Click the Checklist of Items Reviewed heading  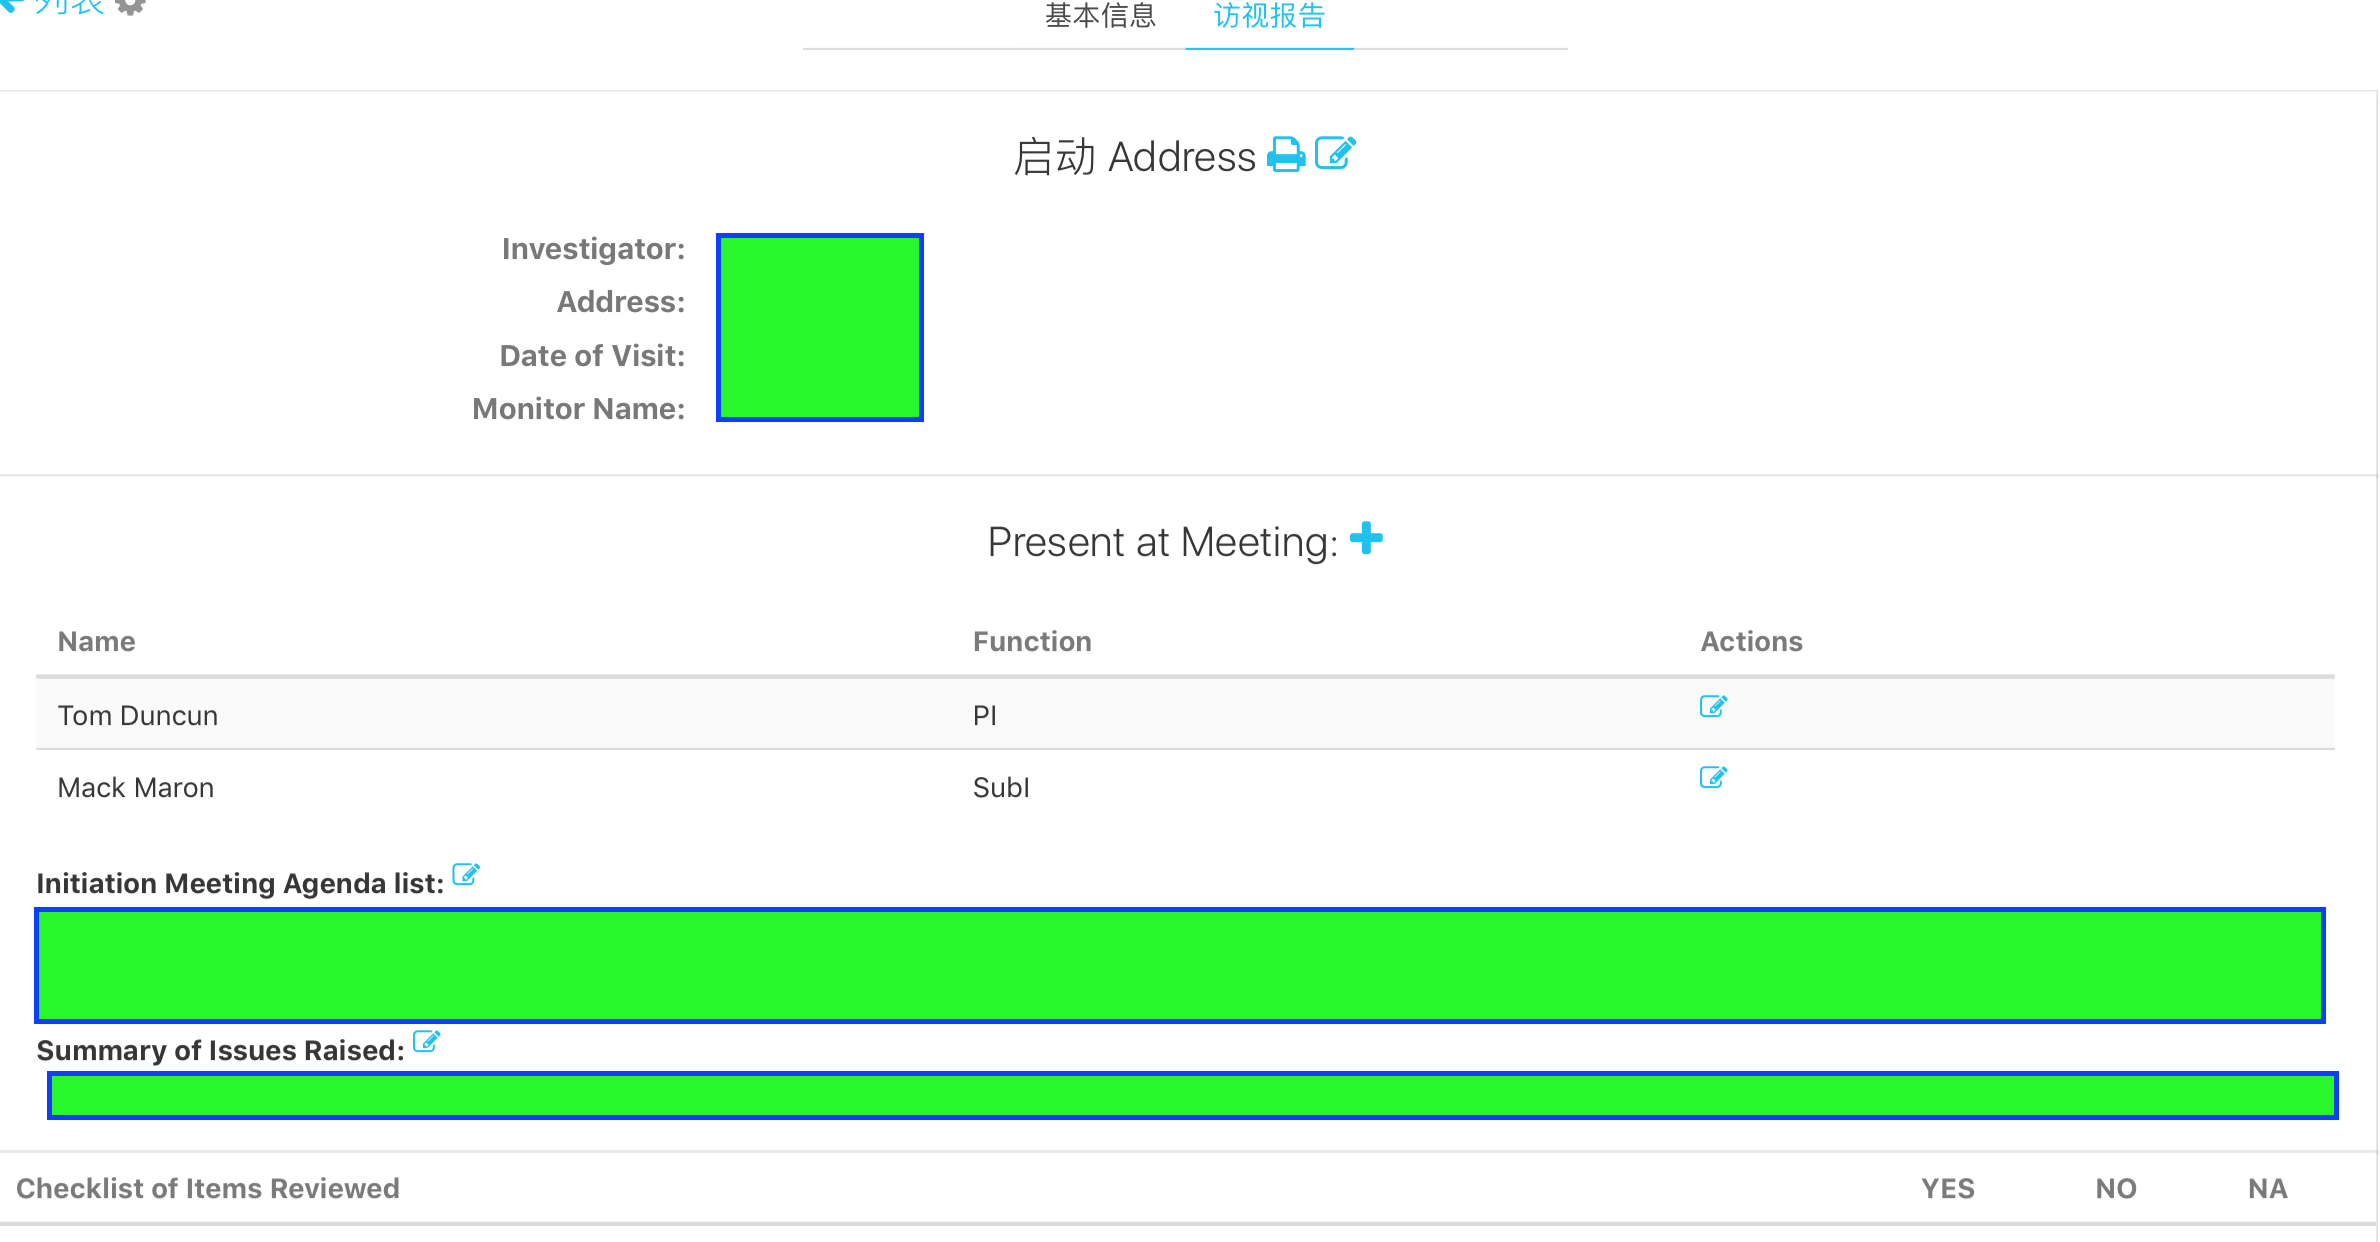208,1188
